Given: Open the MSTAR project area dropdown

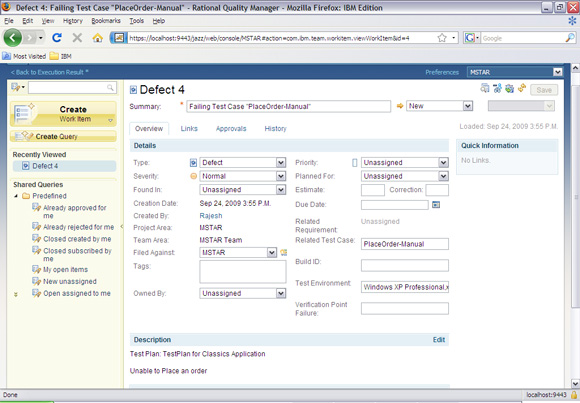Looking at the screenshot, I should pyautogui.click(x=515, y=72).
